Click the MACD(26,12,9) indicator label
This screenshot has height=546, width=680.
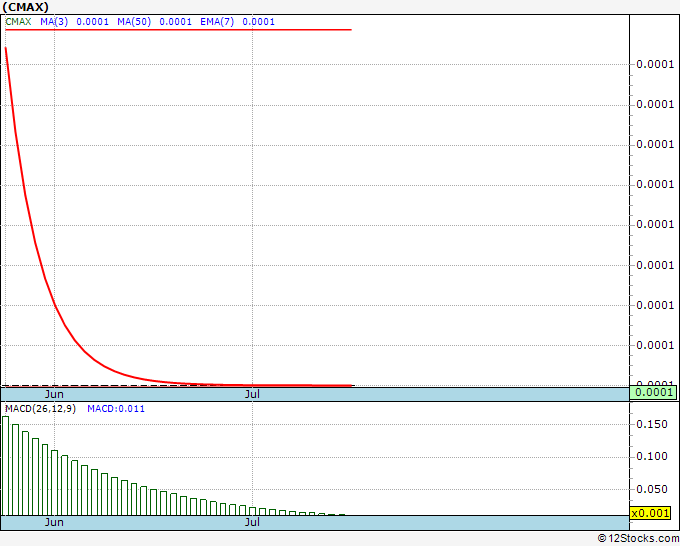coord(40,409)
